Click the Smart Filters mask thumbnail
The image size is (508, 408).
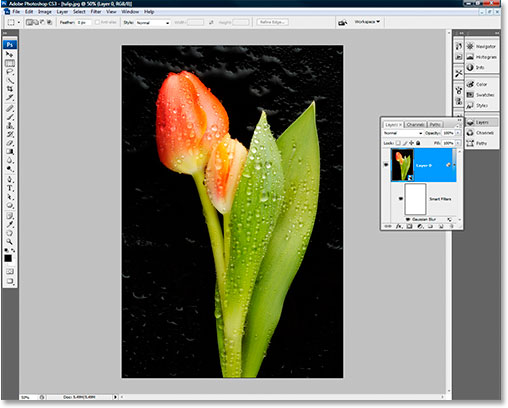pos(415,199)
